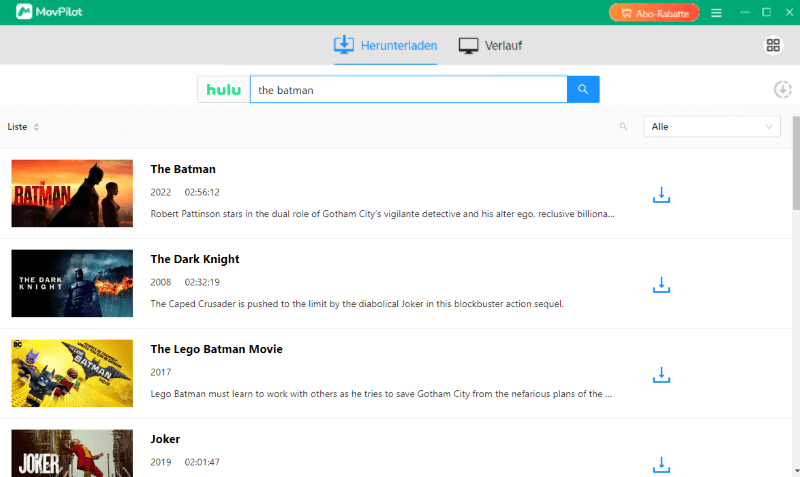Image resolution: width=800 pixels, height=477 pixels.
Task: Download the Joker movie
Action: (x=661, y=465)
